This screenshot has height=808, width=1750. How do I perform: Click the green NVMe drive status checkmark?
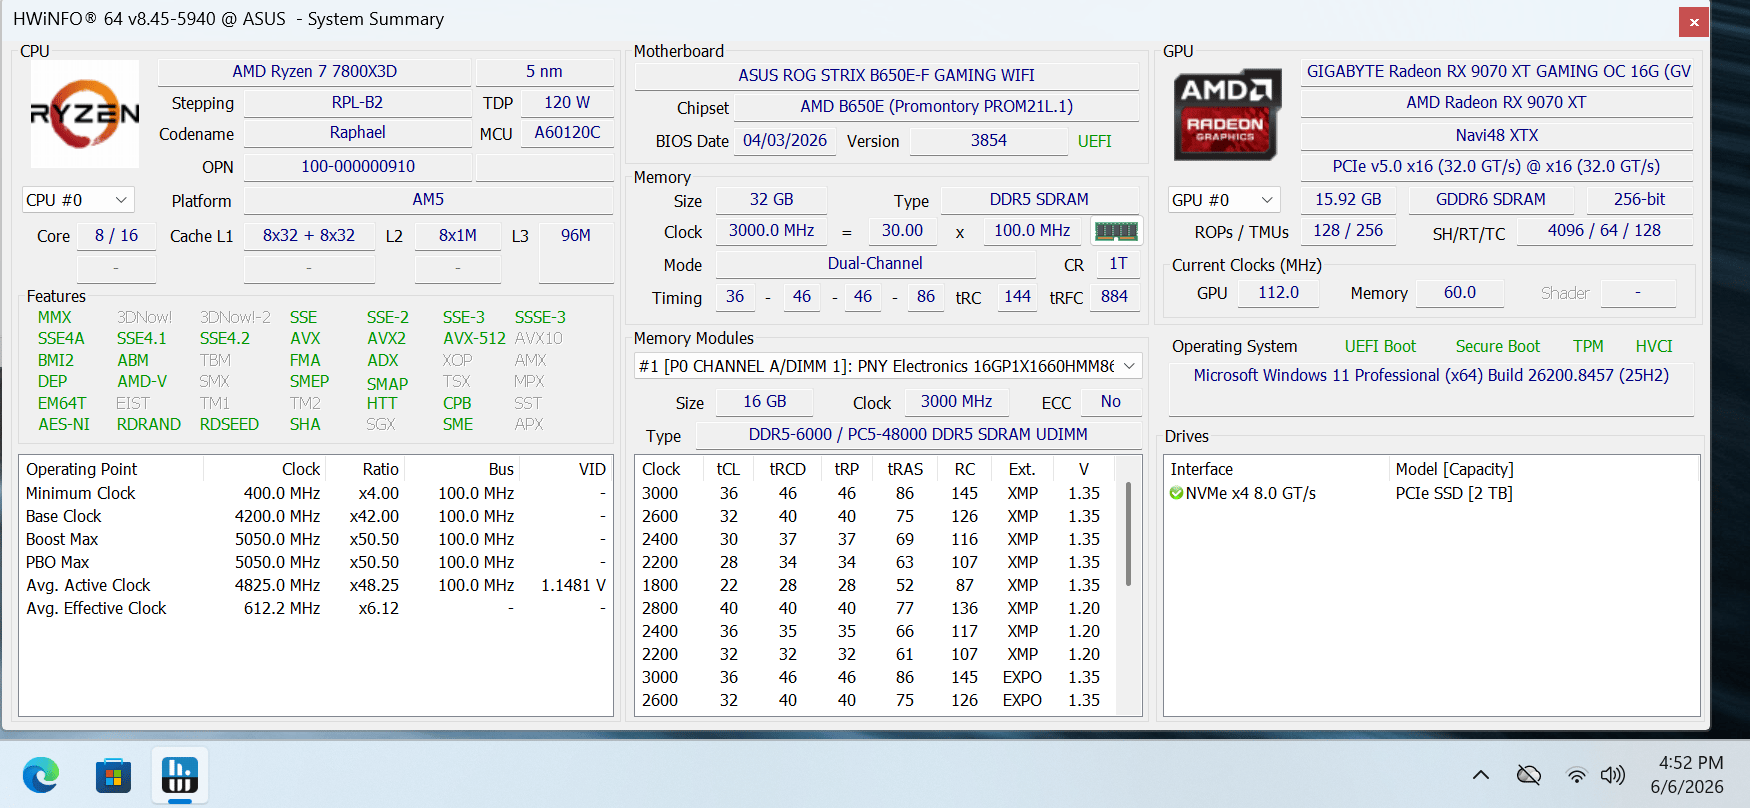click(x=1177, y=493)
